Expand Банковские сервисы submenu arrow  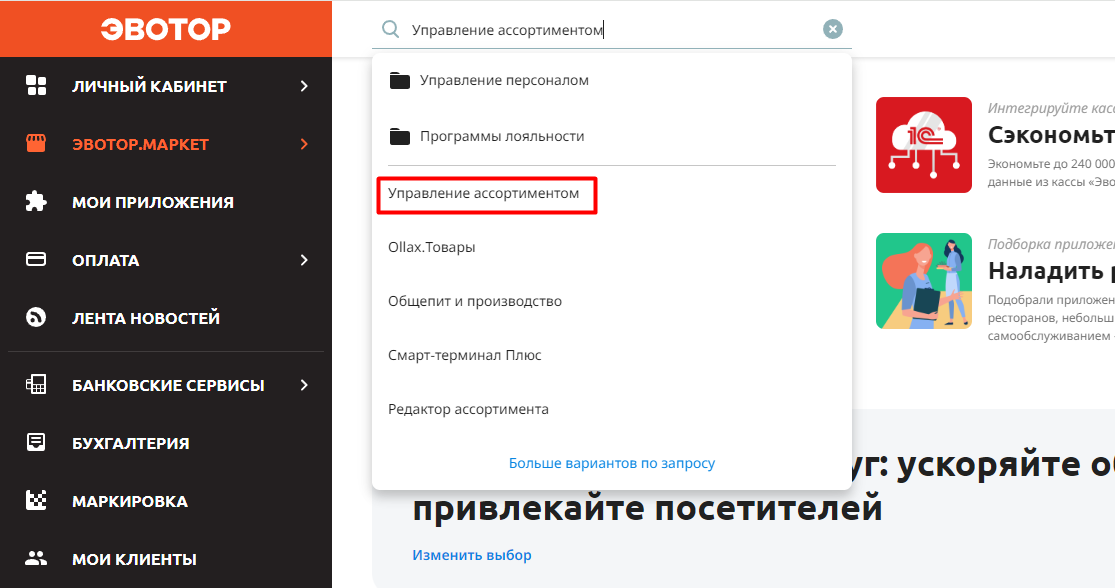pyautogui.click(x=304, y=385)
